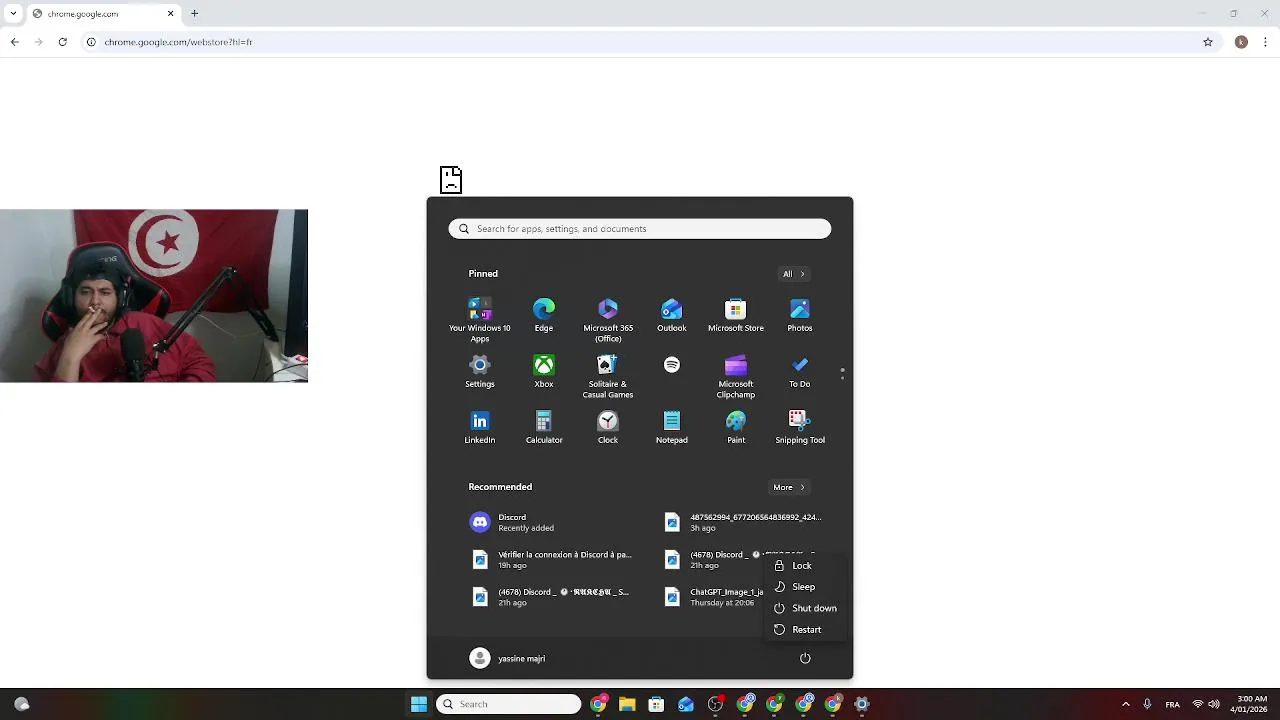Launch Notepad
This screenshot has height=720, width=1280.
tap(672, 427)
